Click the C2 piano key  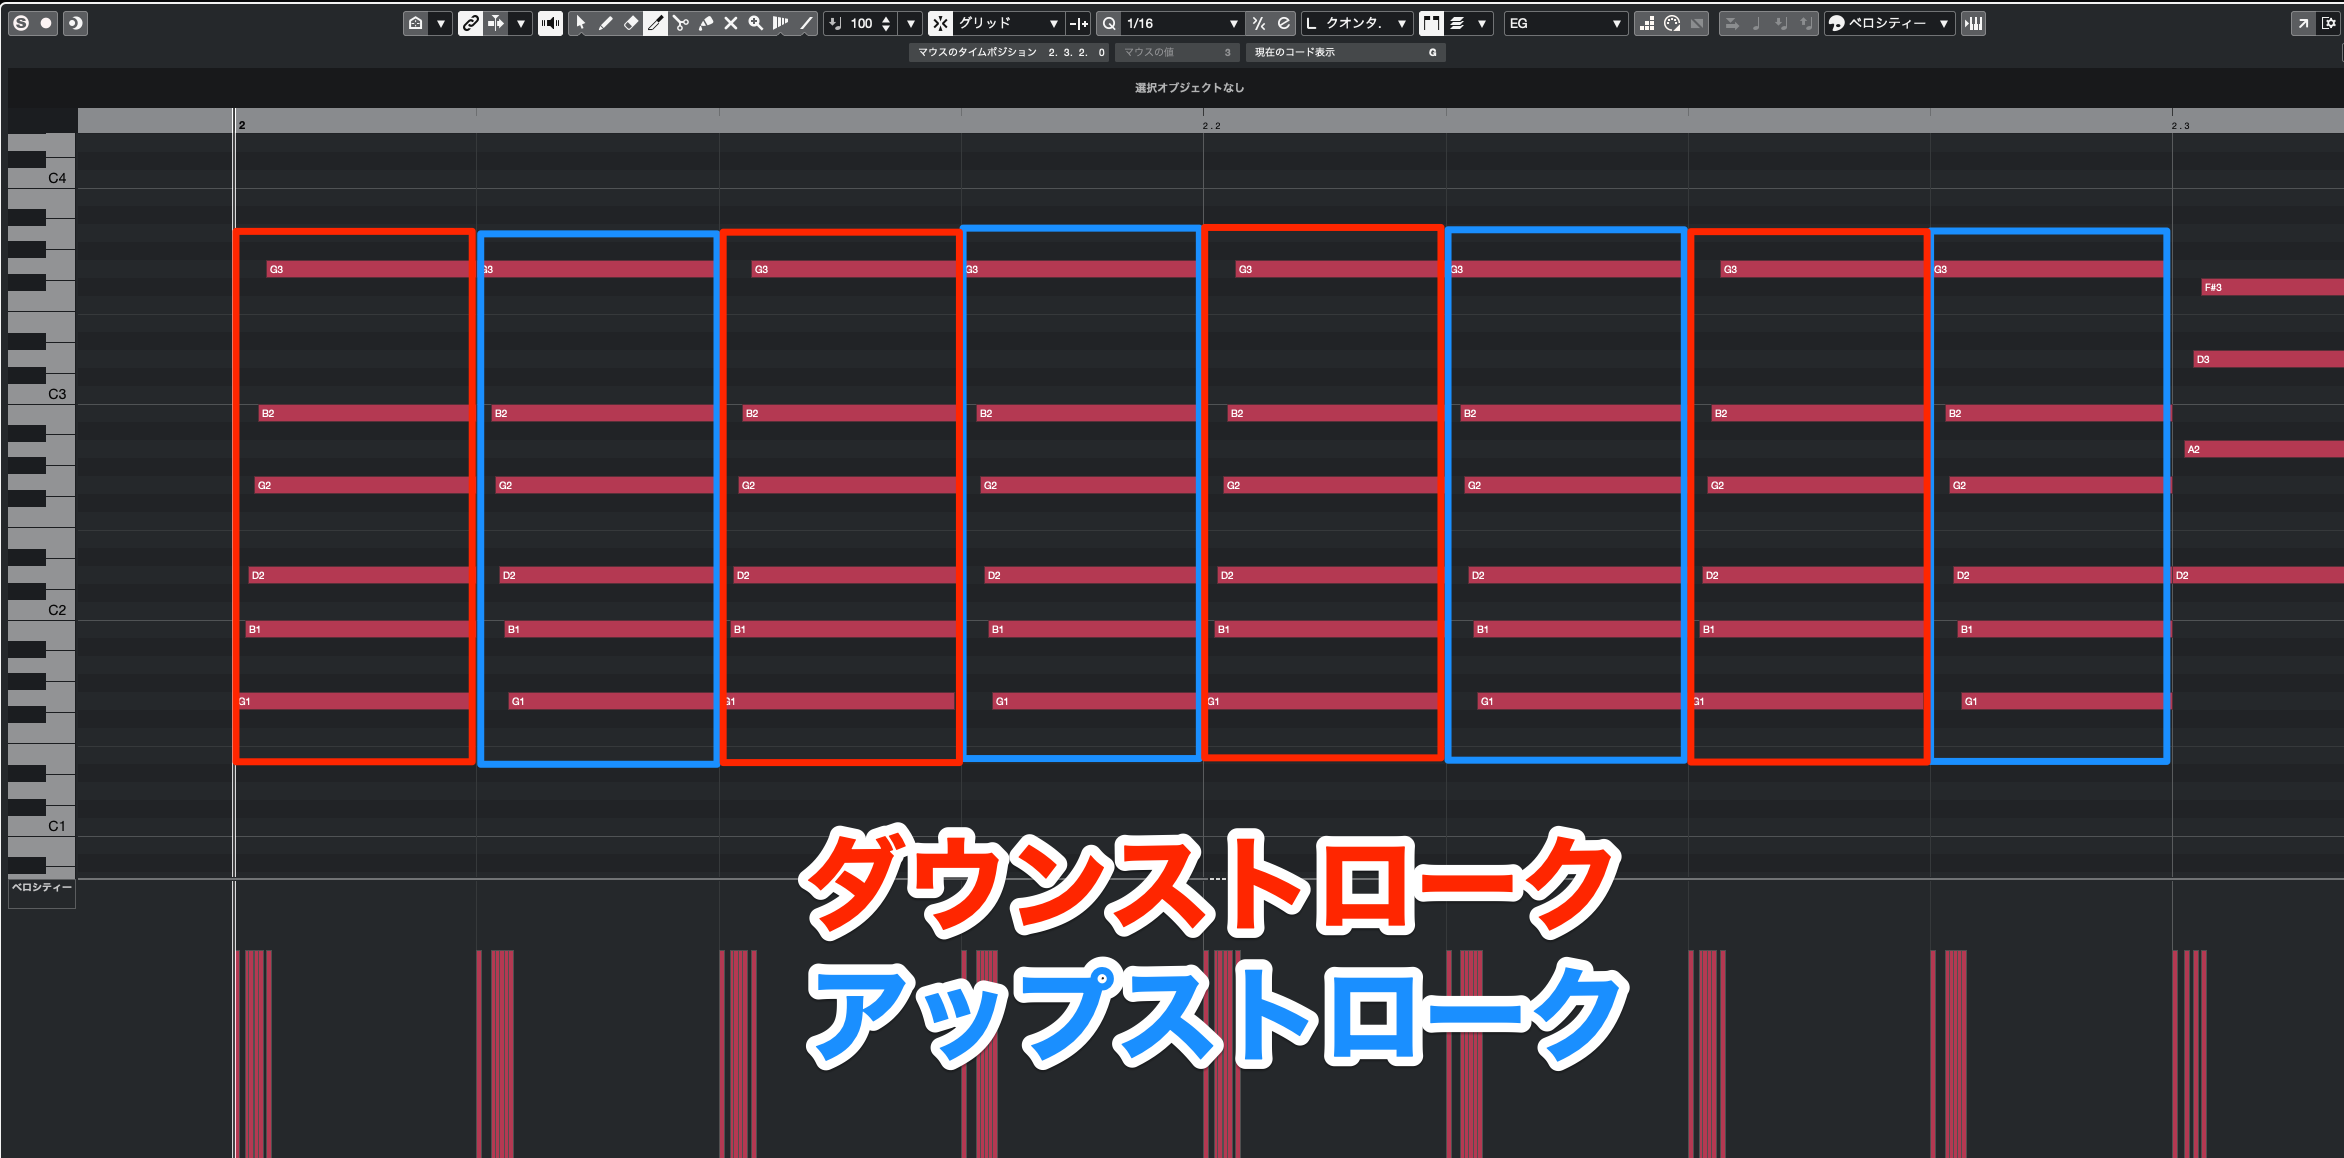[x=42, y=610]
